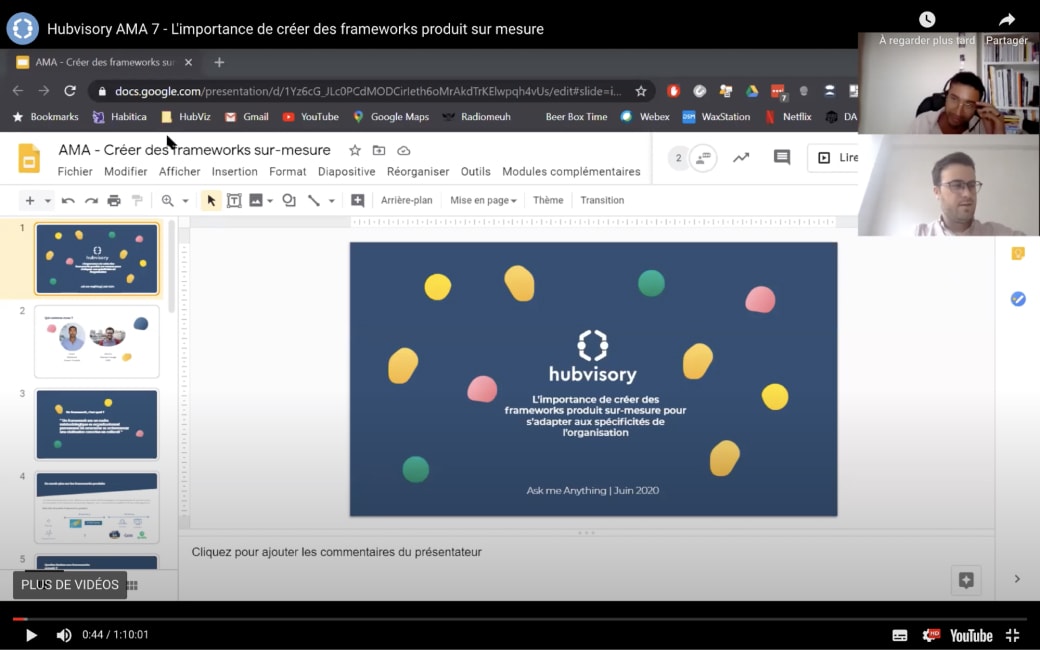
Task: Select the line tool
Action: pos(314,200)
